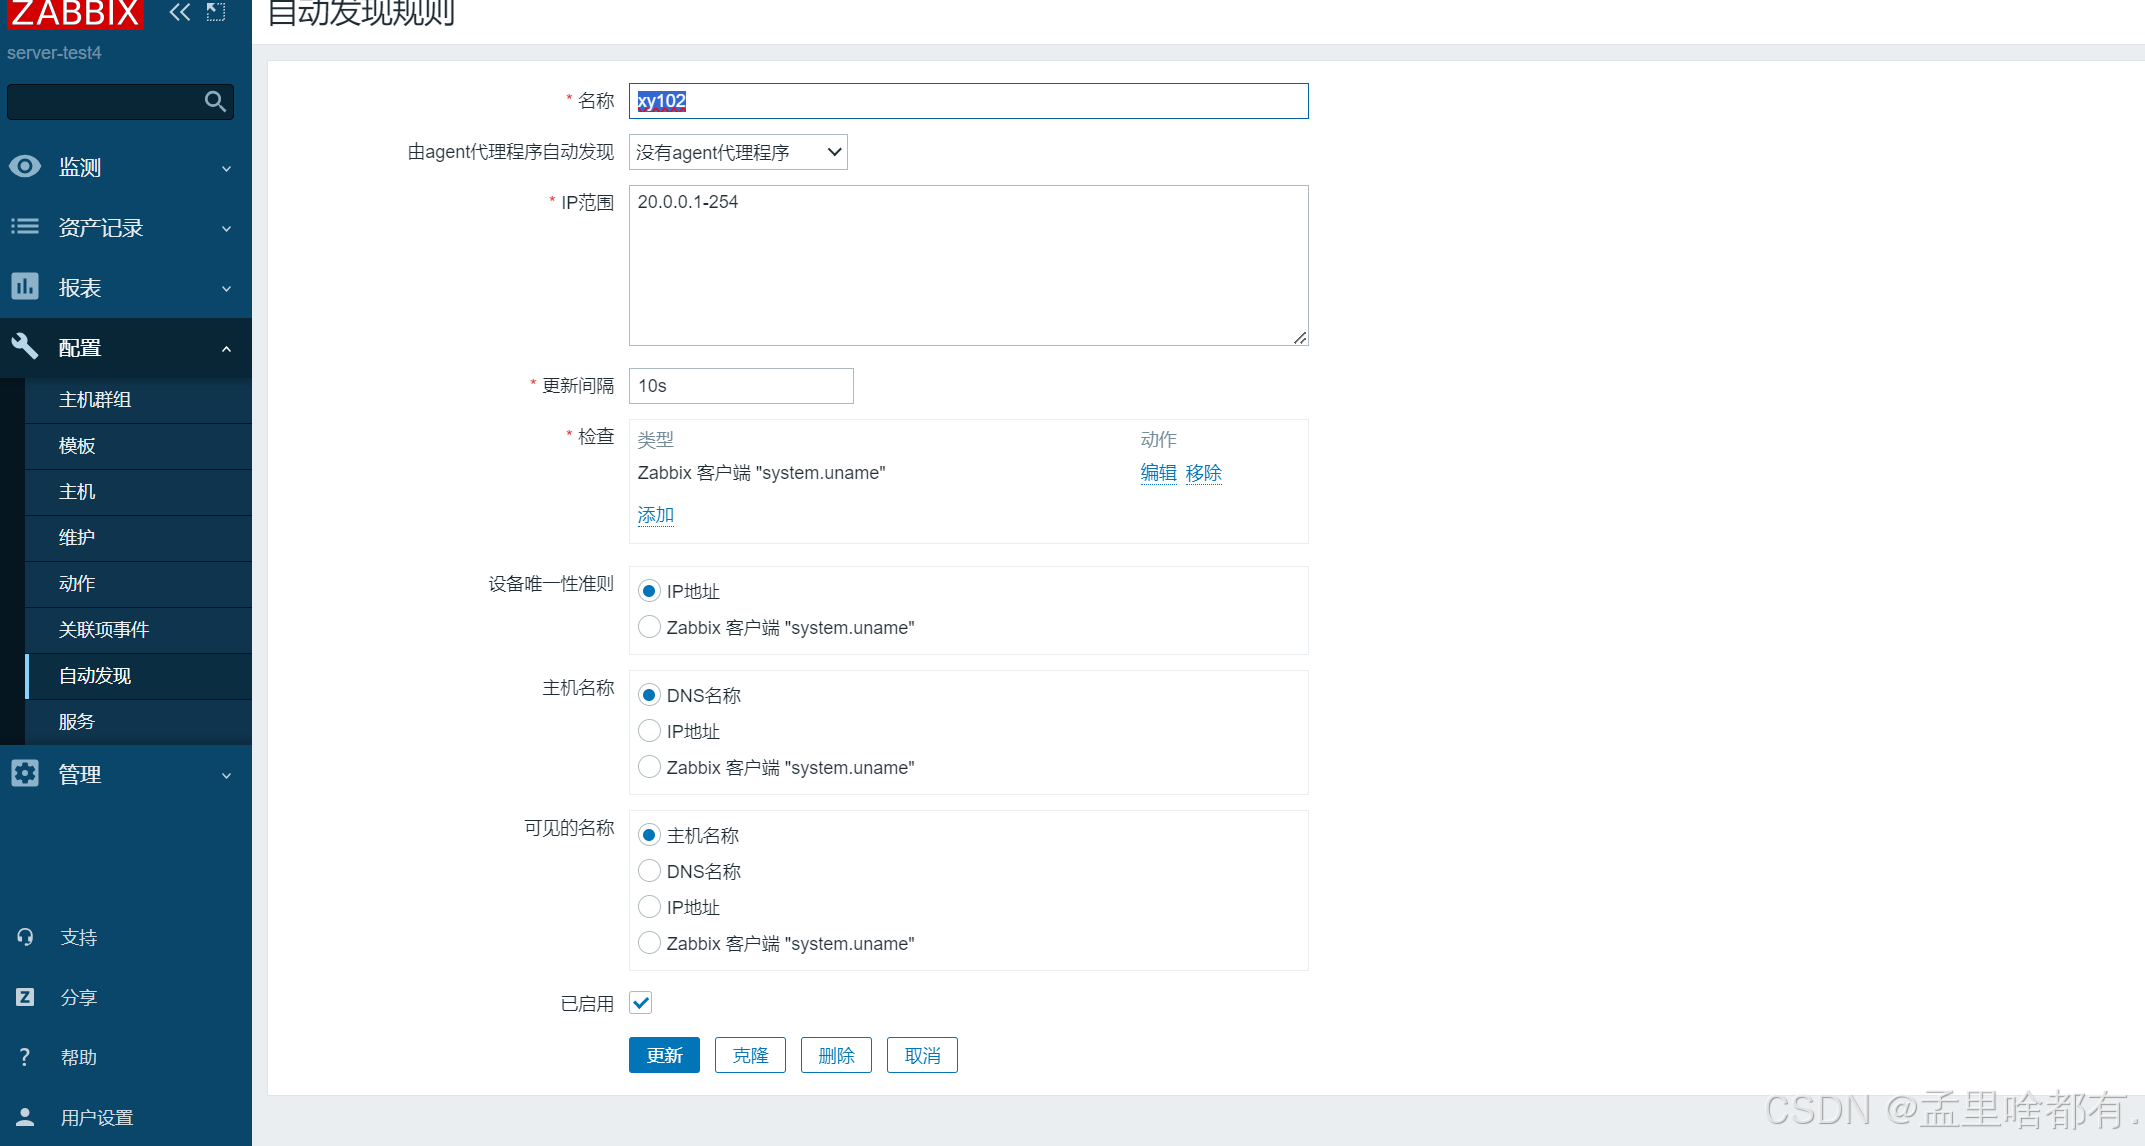Open the agent代理程序 dropdown
This screenshot has width=2145, height=1146.
(x=738, y=152)
